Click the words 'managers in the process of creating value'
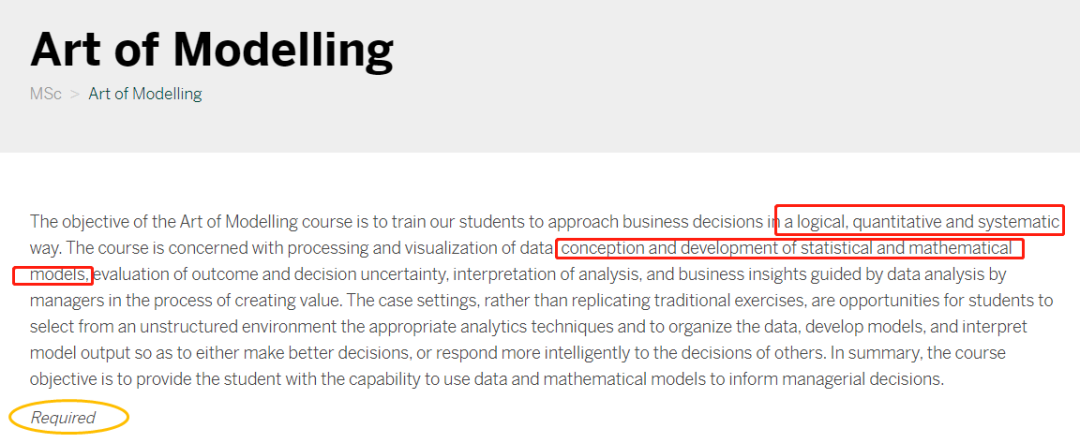Image resolution: width=1080 pixels, height=443 pixels. (185, 301)
